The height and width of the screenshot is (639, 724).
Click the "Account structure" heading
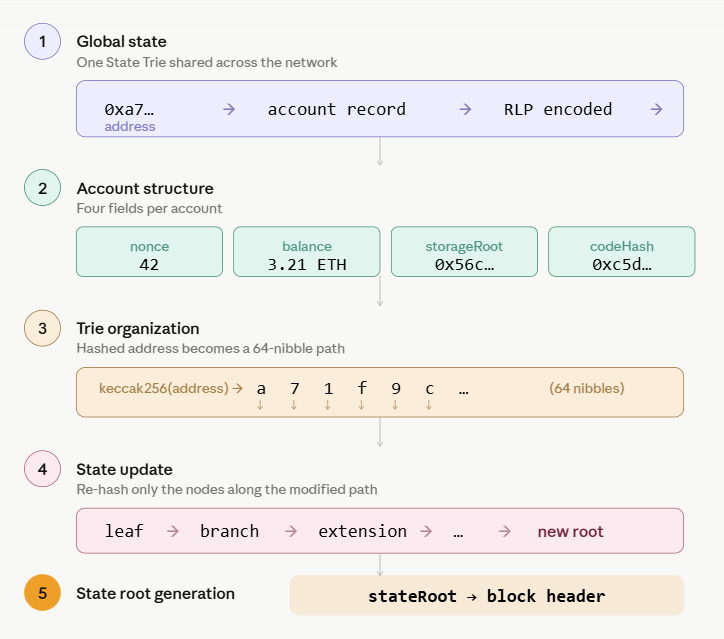[145, 188]
